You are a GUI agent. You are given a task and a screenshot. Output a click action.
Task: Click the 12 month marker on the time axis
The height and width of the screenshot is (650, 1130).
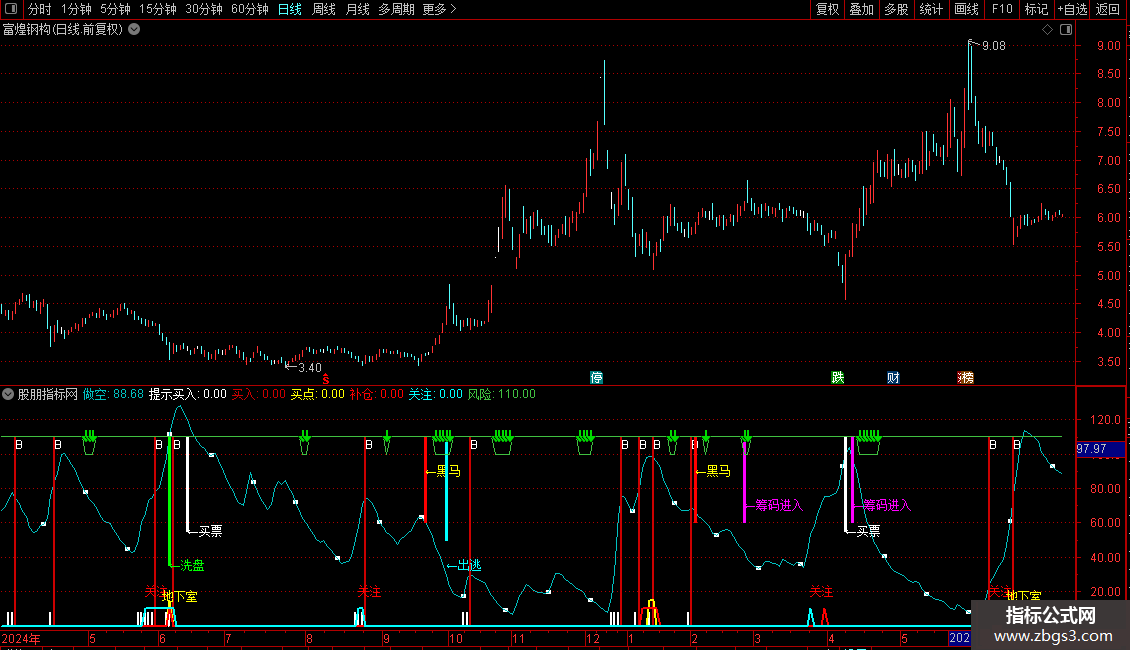point(592,638)
